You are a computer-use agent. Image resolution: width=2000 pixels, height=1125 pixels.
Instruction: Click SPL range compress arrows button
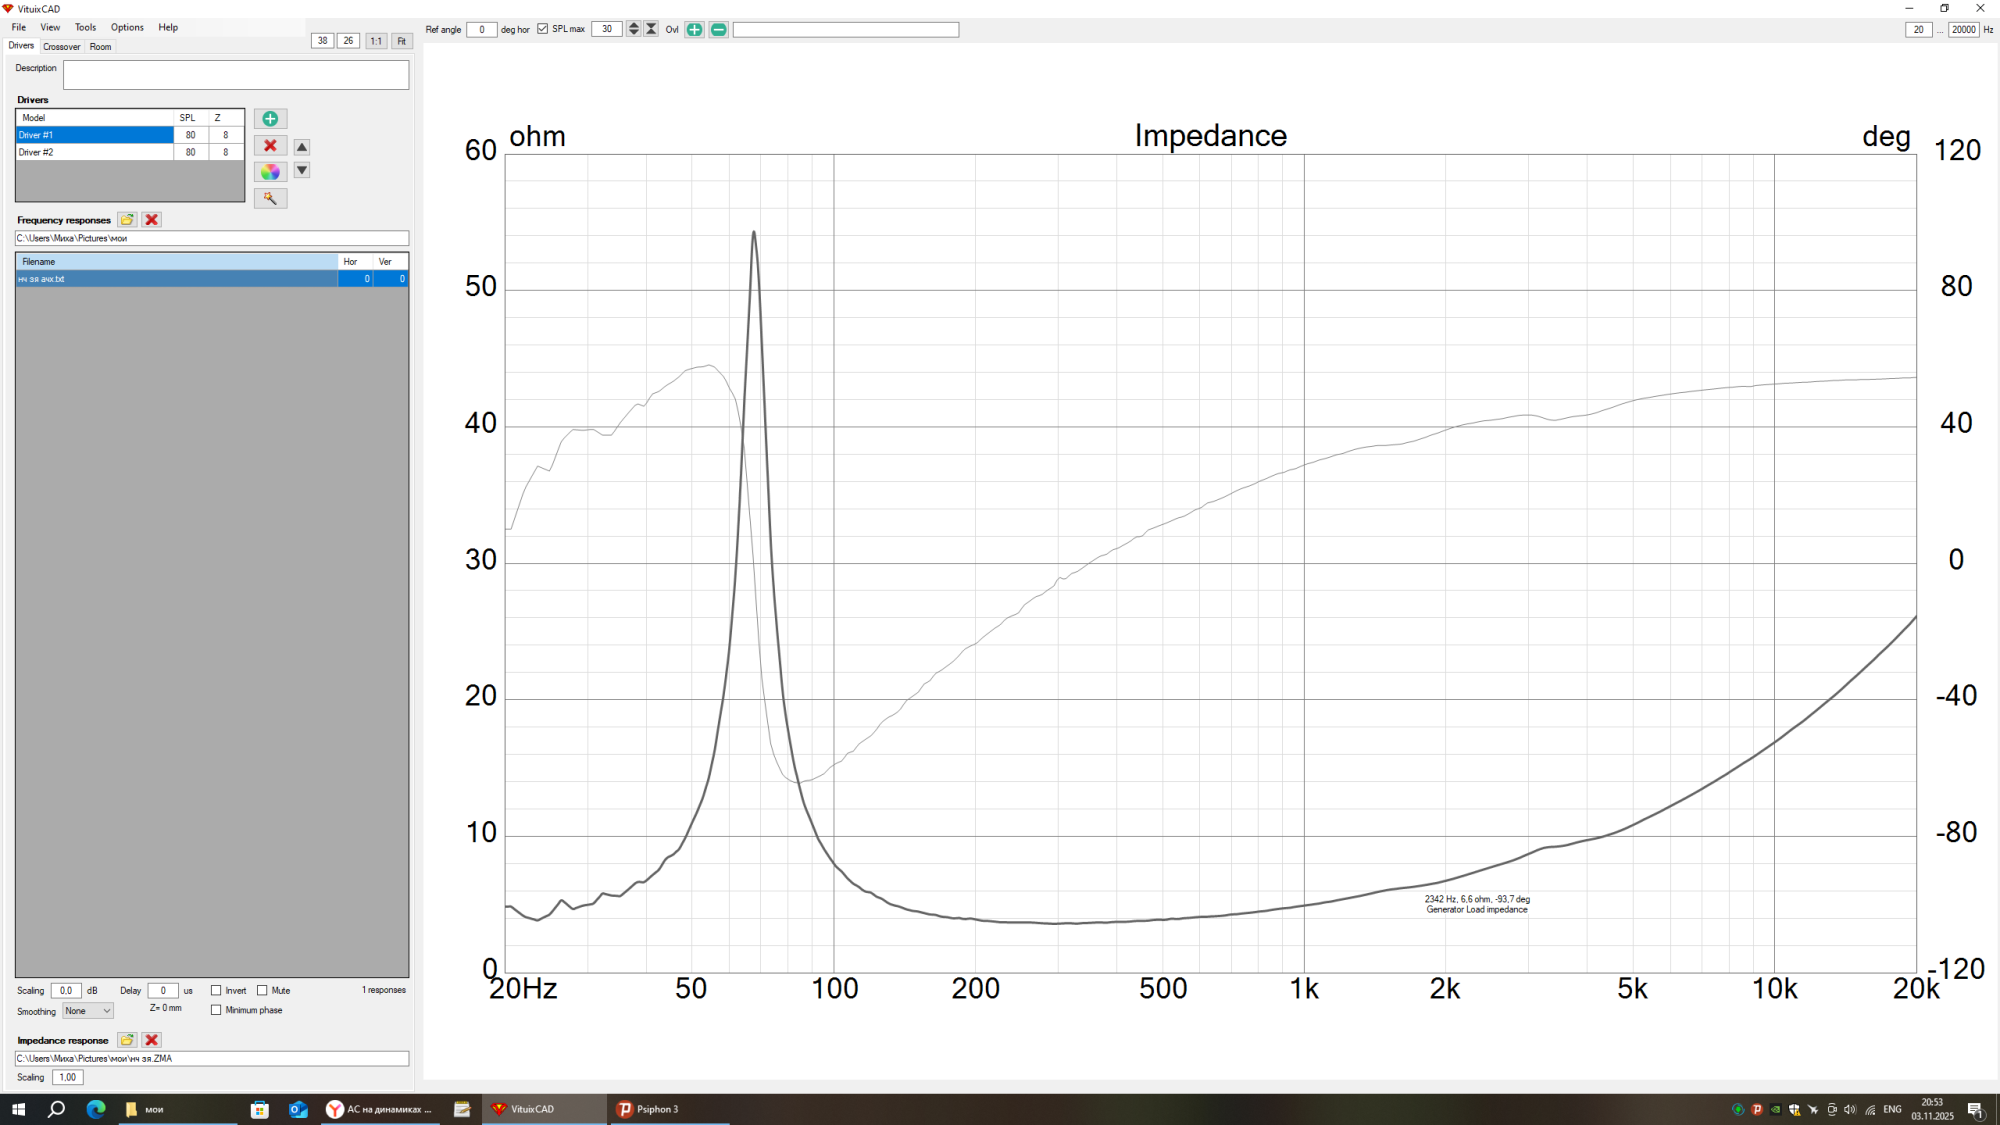tap(651, 29)
